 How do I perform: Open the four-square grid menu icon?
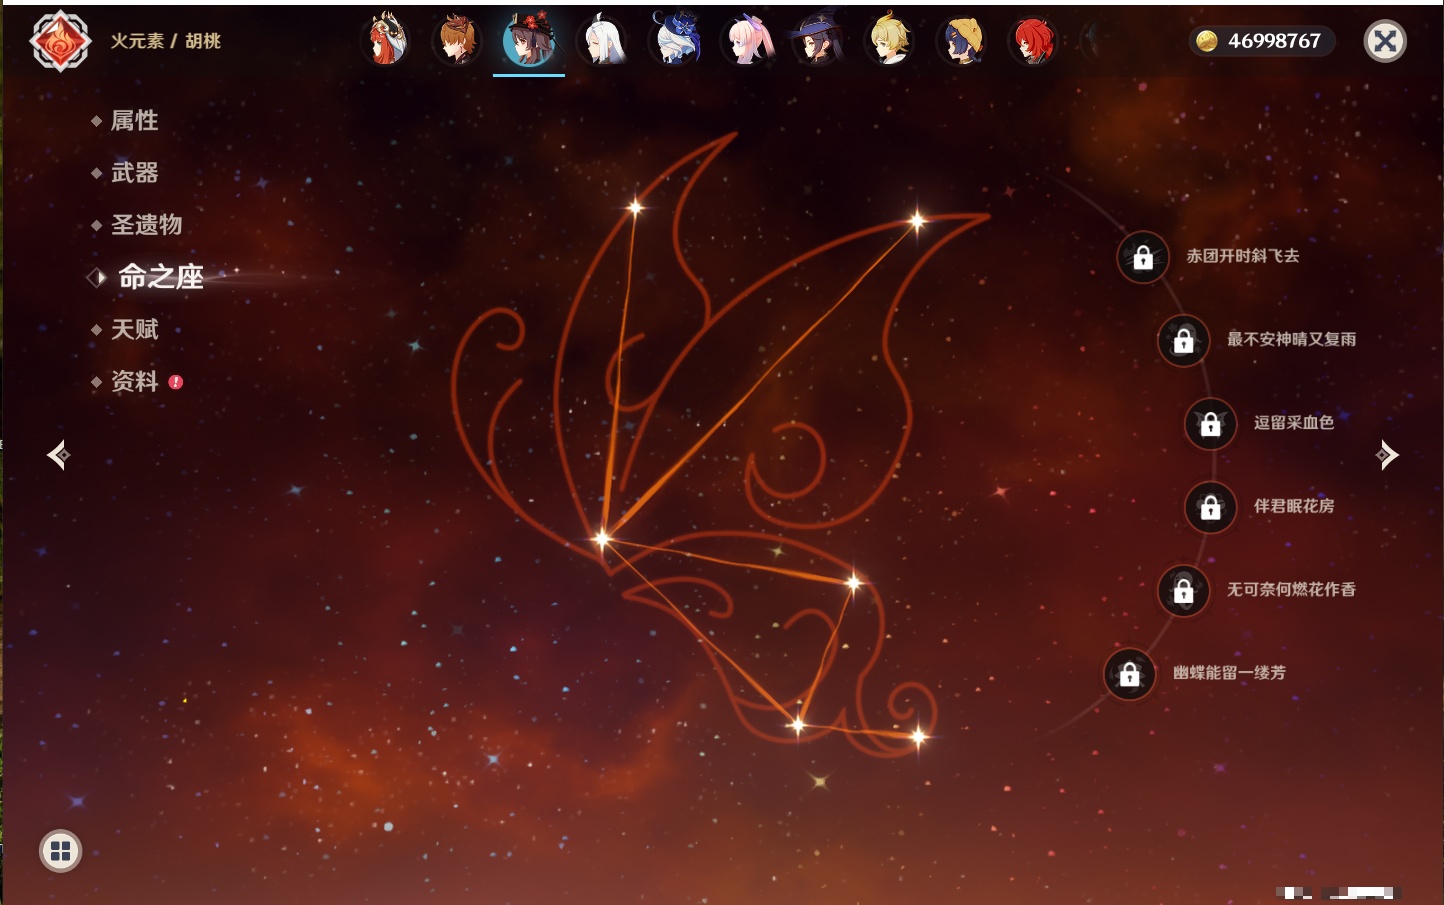(60, 851)
